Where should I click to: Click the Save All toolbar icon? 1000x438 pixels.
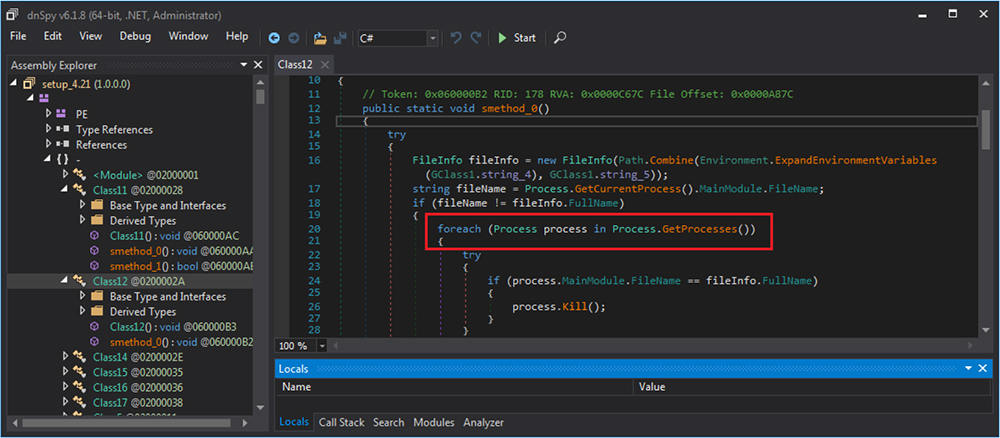point(340,38)
